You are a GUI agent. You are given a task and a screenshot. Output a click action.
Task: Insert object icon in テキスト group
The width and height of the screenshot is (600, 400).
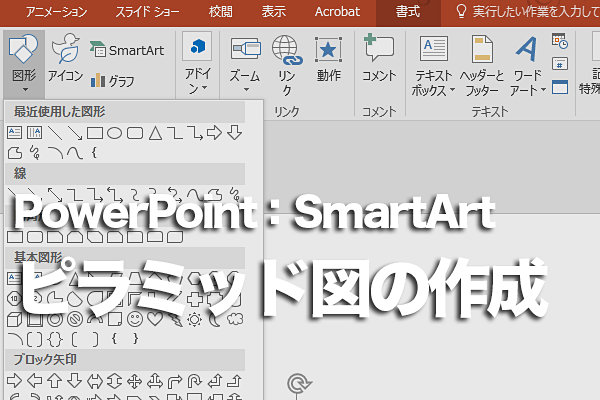560,87
